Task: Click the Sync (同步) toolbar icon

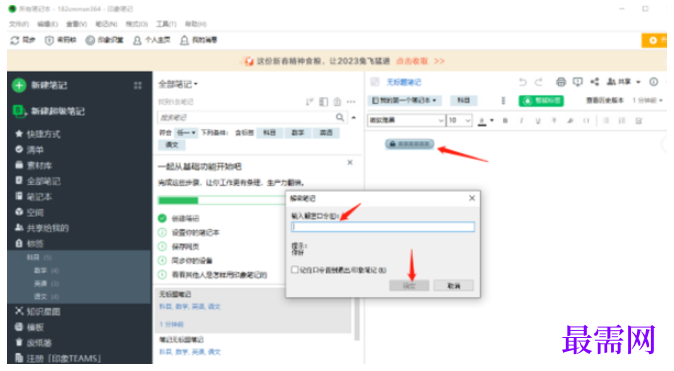Action: click(23, 40)
